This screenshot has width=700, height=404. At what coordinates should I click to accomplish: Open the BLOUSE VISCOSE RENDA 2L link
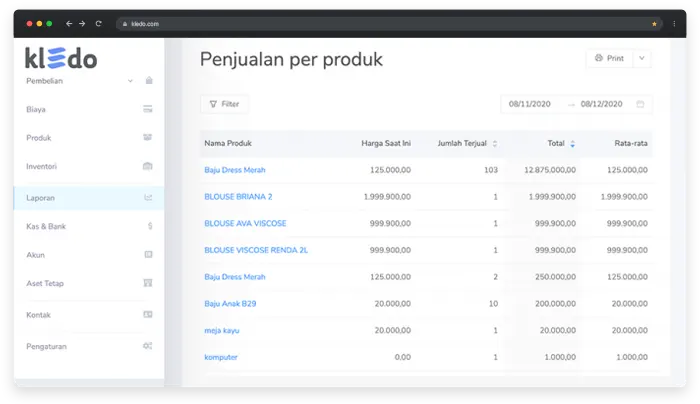click(256, 250)
